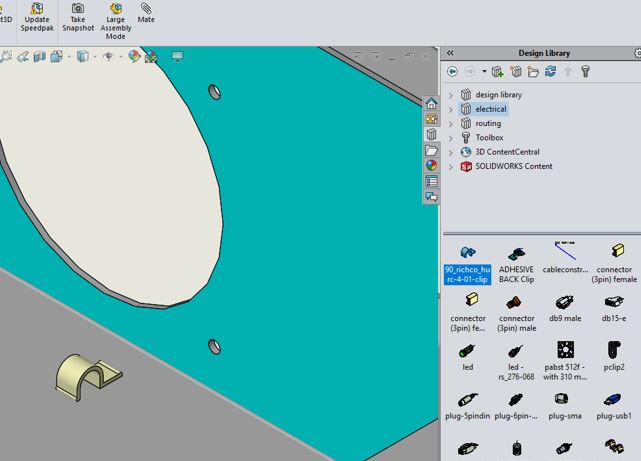Select the db9 male connector

565,308
